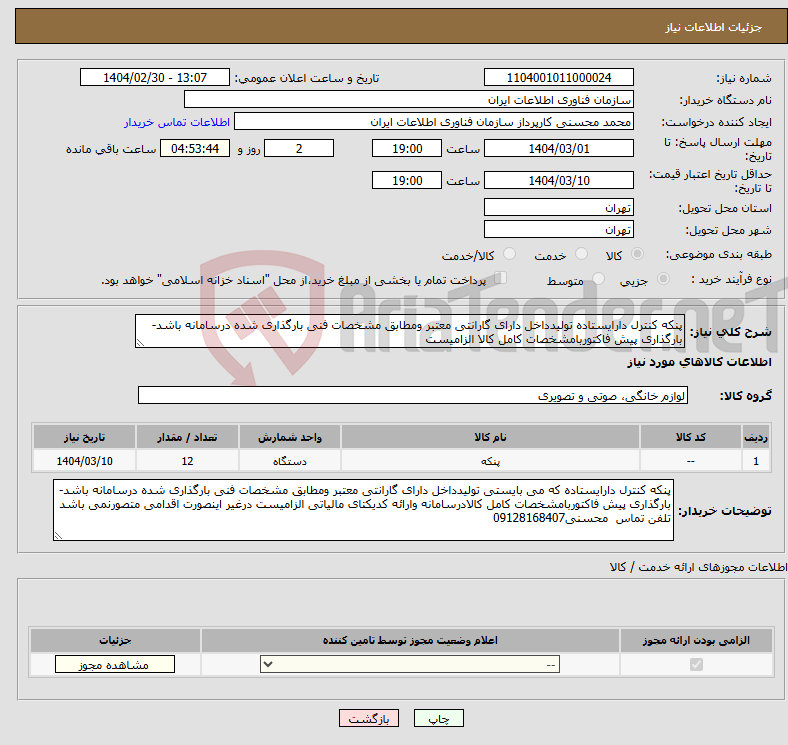The width and height of the screenshot is (788, 745).
Task: Click the نام کالا column header
Action: [490, 438]
